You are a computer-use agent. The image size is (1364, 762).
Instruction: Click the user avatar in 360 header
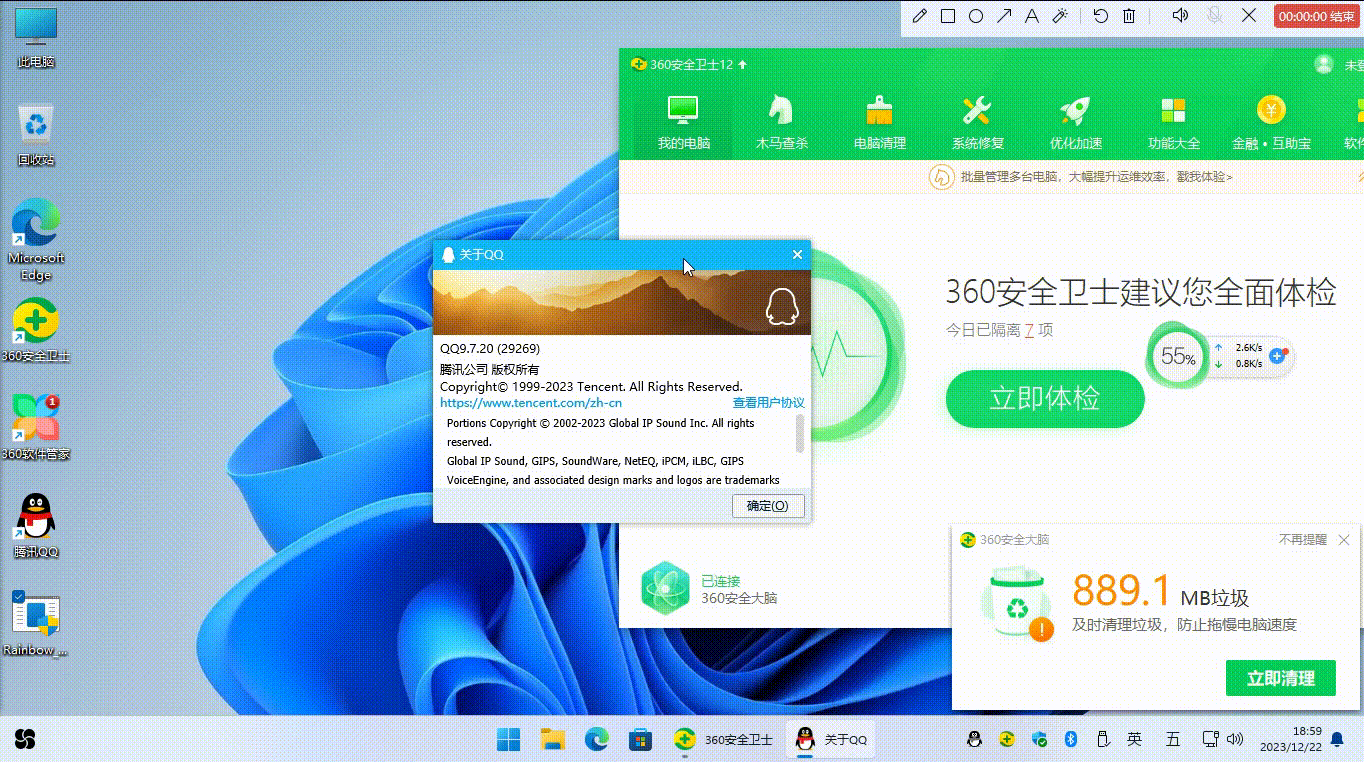click(x=1324, y=64)
